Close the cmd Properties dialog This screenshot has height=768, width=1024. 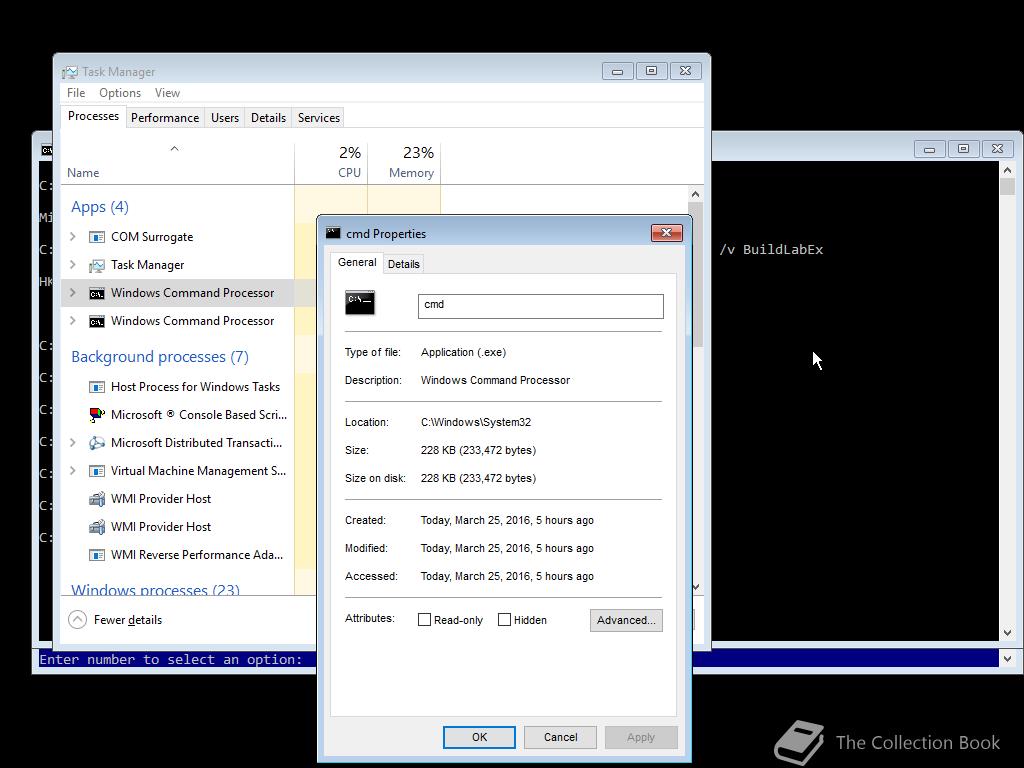(666, 232)
